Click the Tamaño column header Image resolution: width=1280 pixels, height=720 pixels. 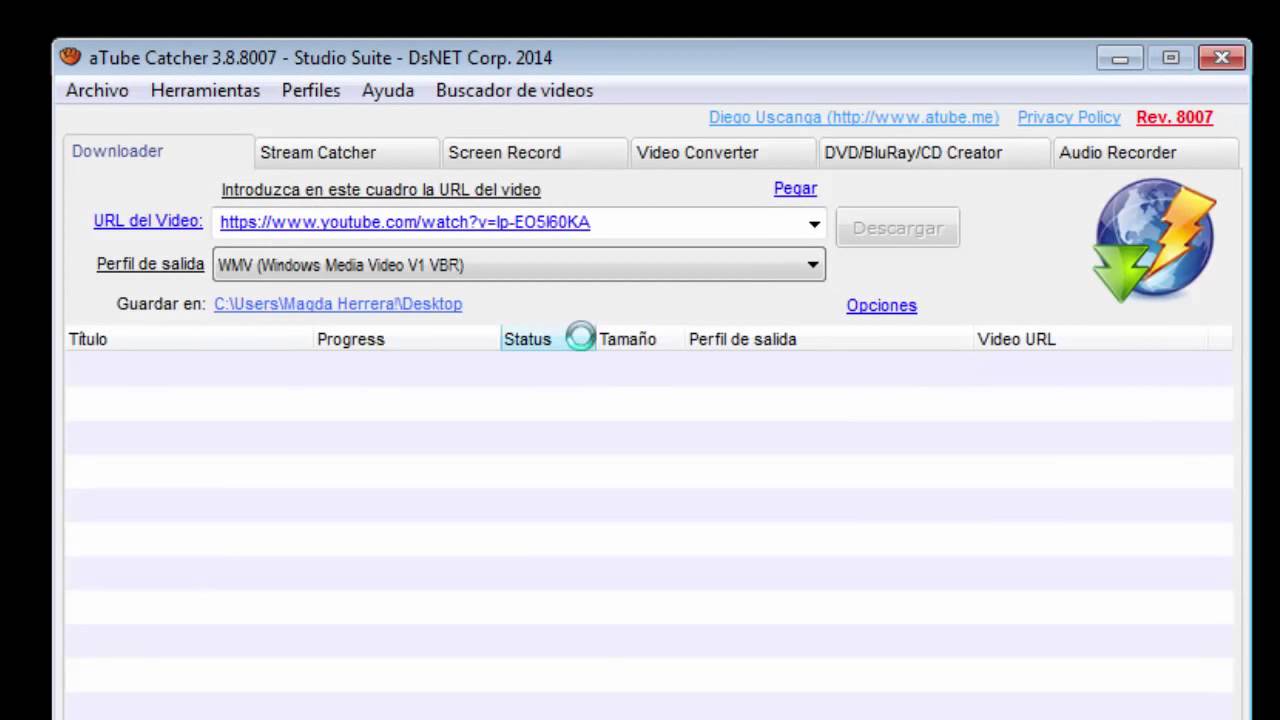pyautogui.click(x=640, y=339)
